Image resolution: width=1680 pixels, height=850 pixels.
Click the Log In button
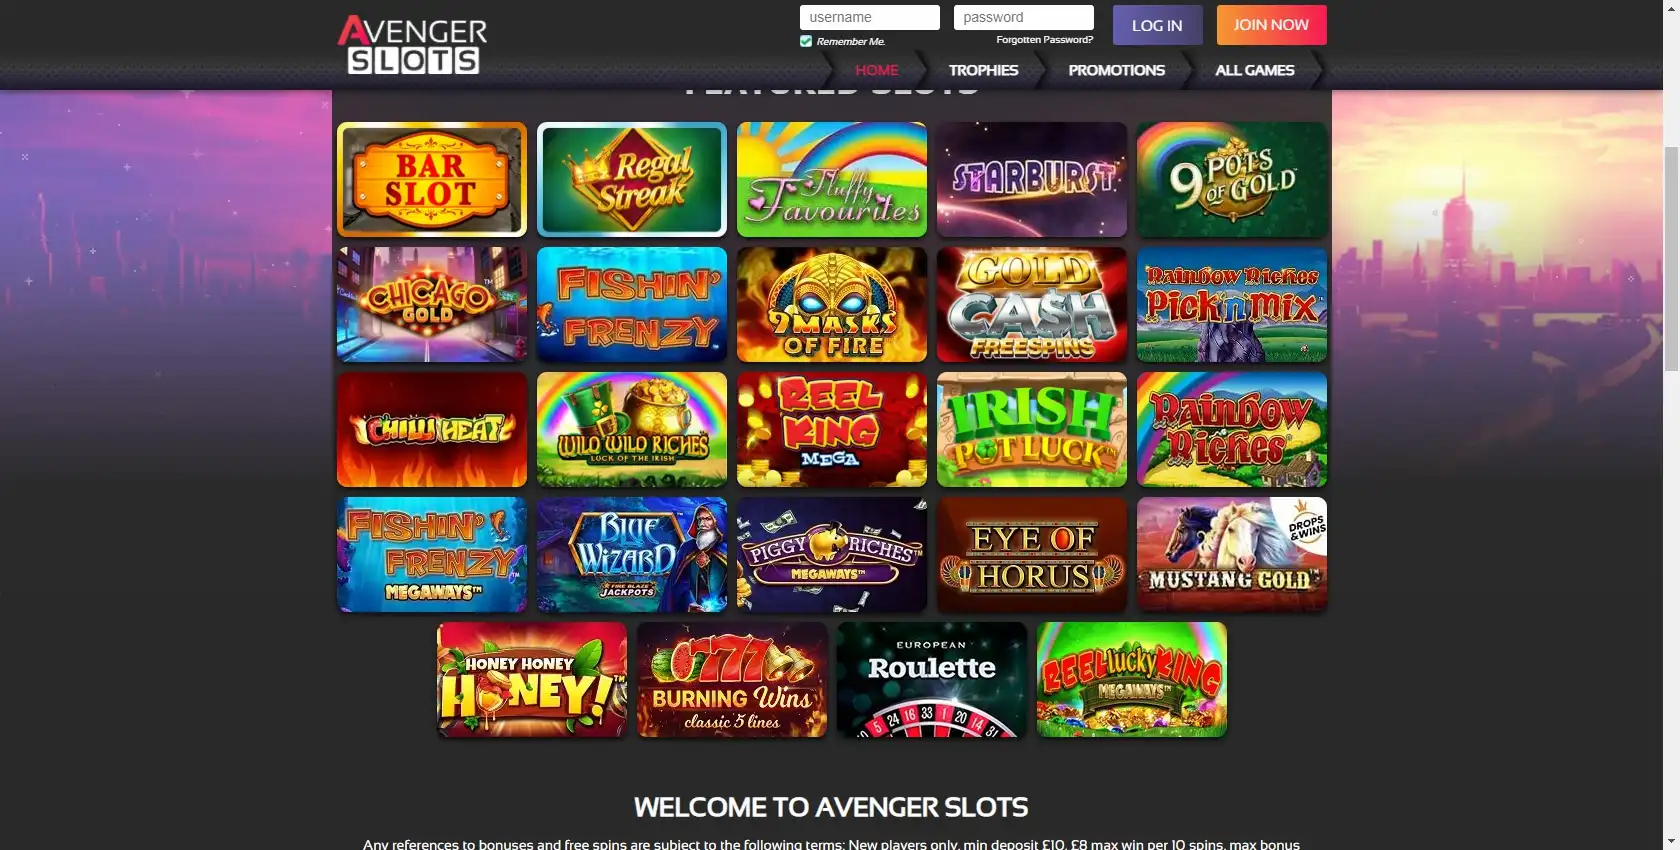[x=1157, y=25]
